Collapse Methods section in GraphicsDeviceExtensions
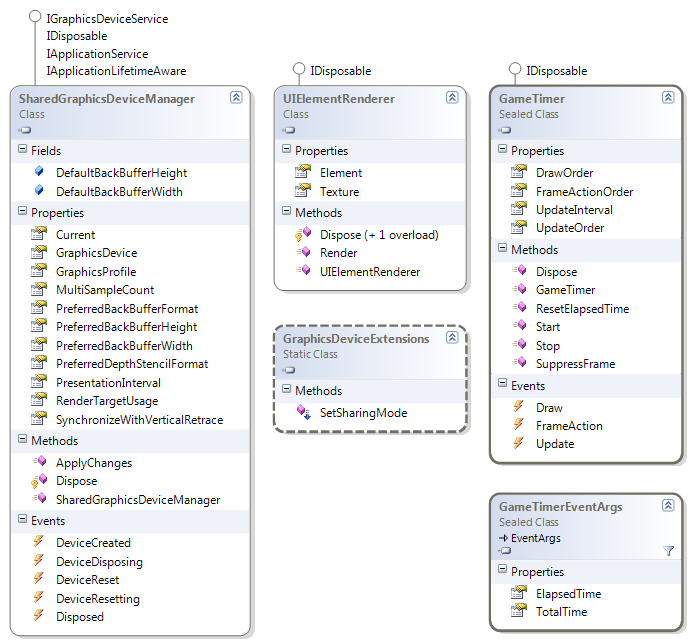The width and height of the screenshot is (691, 644). pos(286,389)
